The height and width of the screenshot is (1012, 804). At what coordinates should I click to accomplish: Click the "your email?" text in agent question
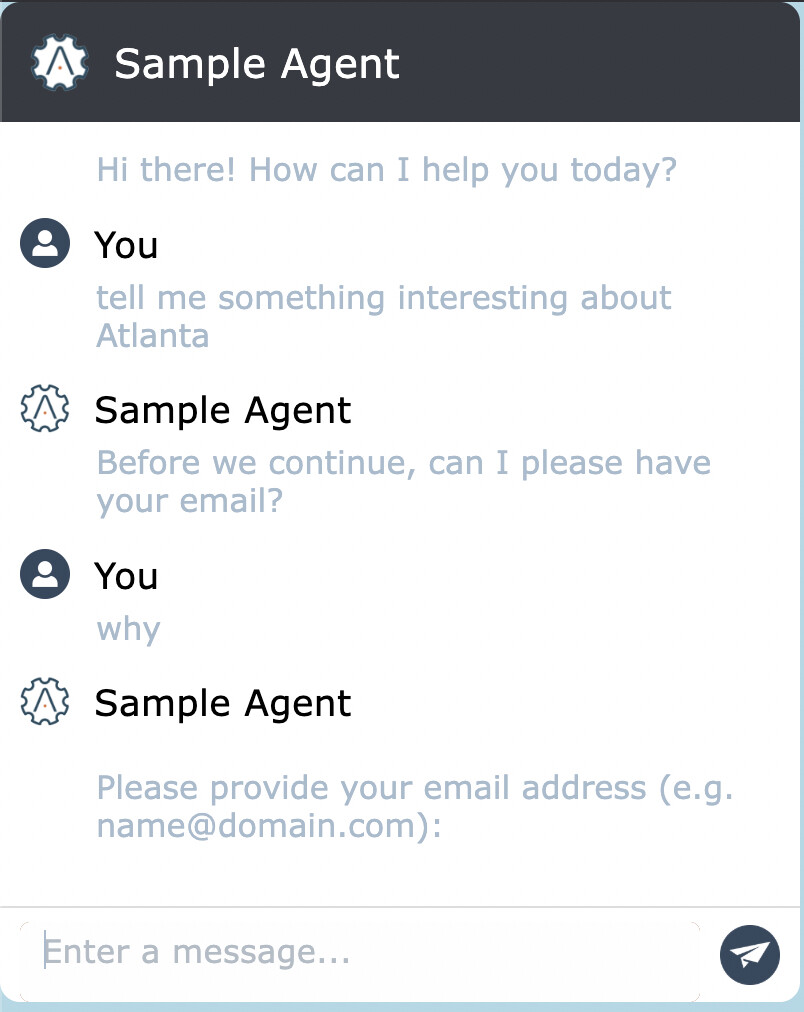pyautogui.click(x=190, y=500)
